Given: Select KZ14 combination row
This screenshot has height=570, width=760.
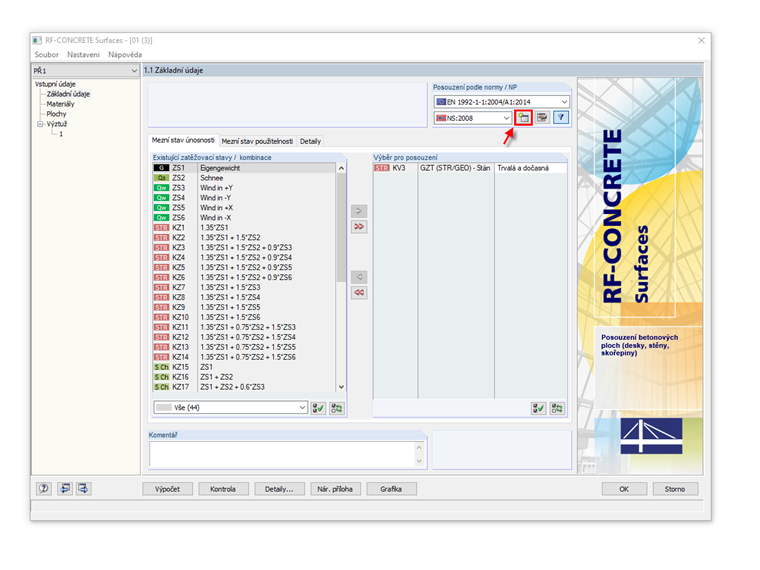Looking at the screenshot, I should tap(244, 357).
